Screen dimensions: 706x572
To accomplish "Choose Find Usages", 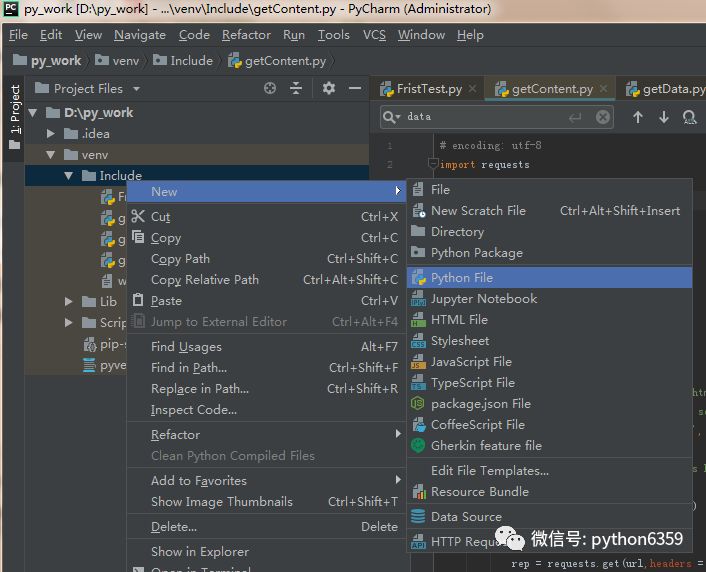I will click(267, 346).
